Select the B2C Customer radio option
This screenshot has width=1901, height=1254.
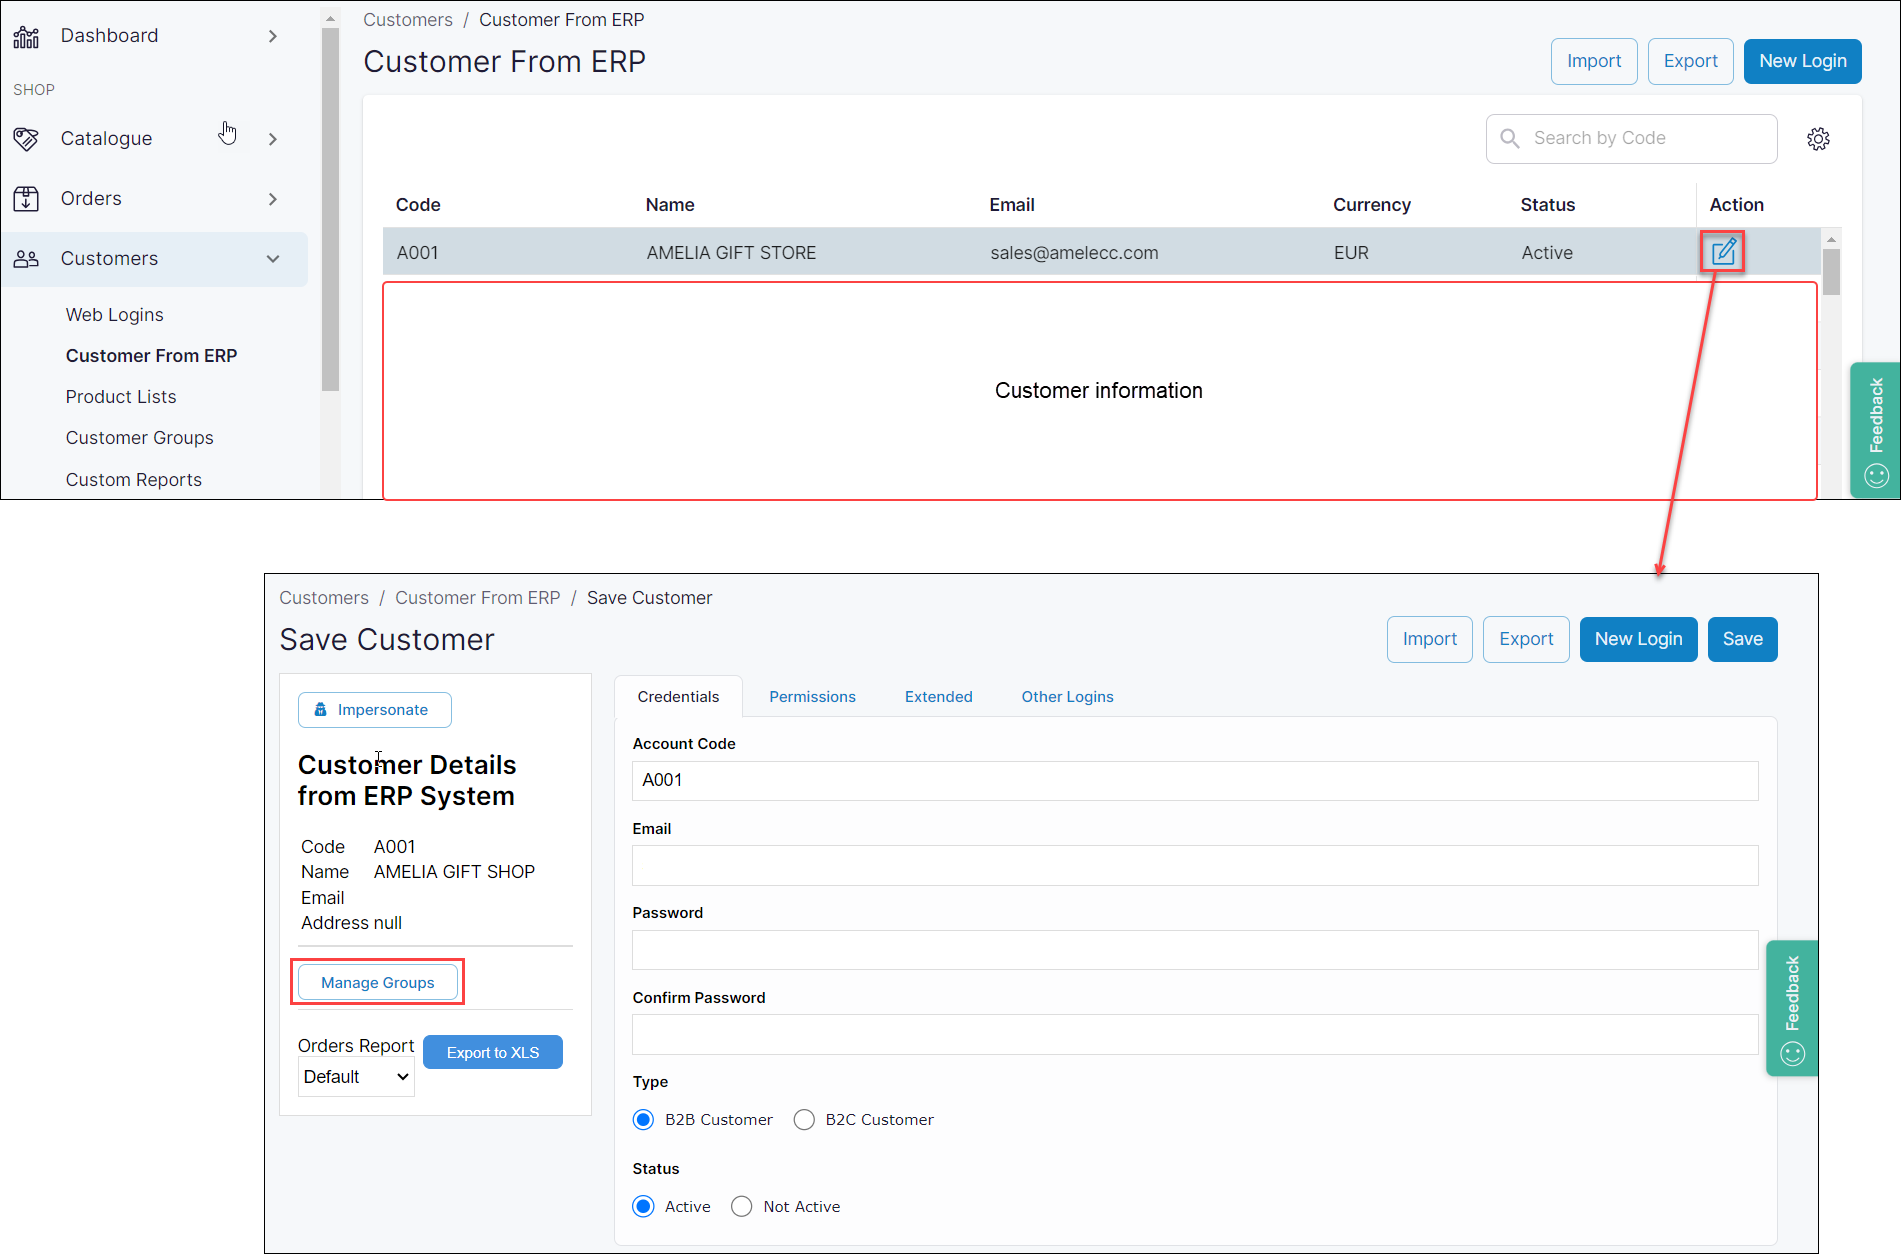click(804, 1120)
